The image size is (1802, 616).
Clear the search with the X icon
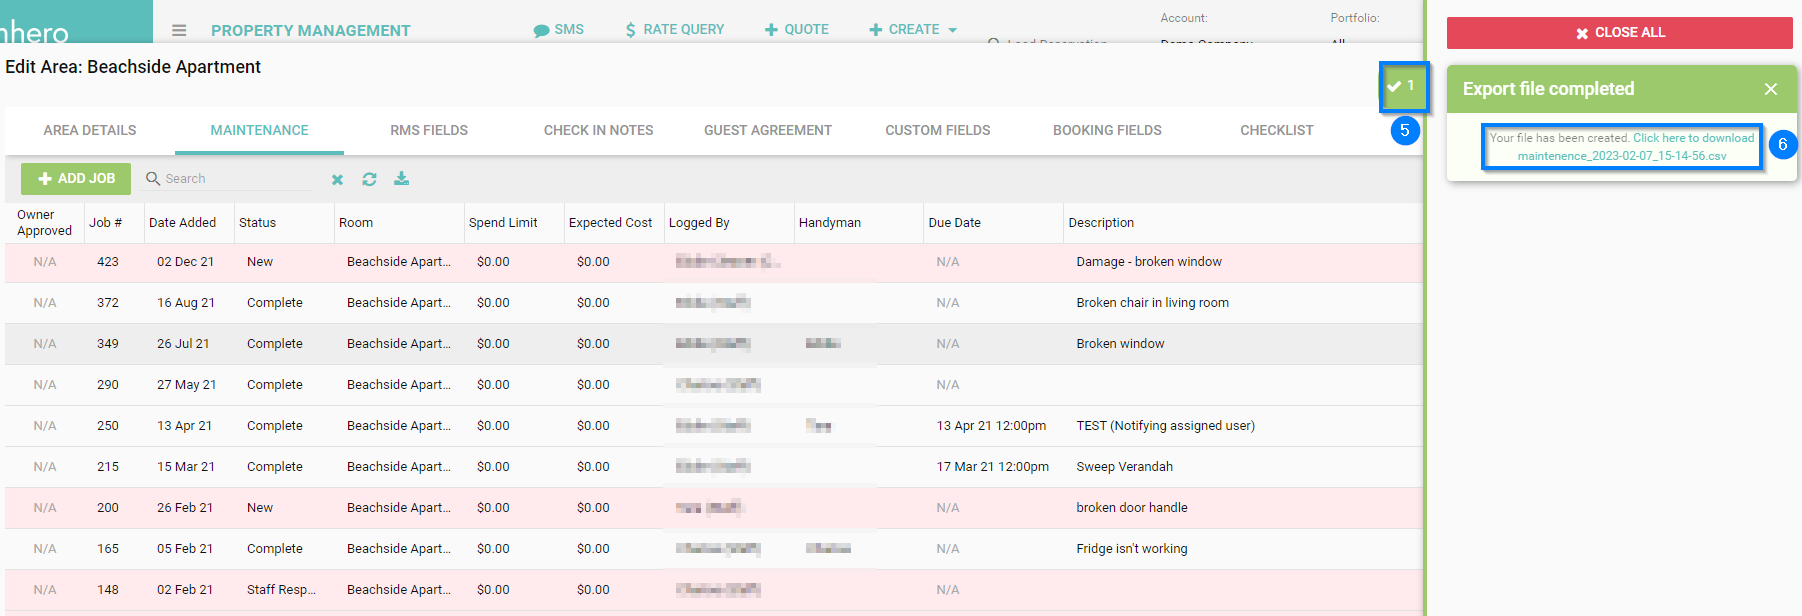(x=338, y=179)
